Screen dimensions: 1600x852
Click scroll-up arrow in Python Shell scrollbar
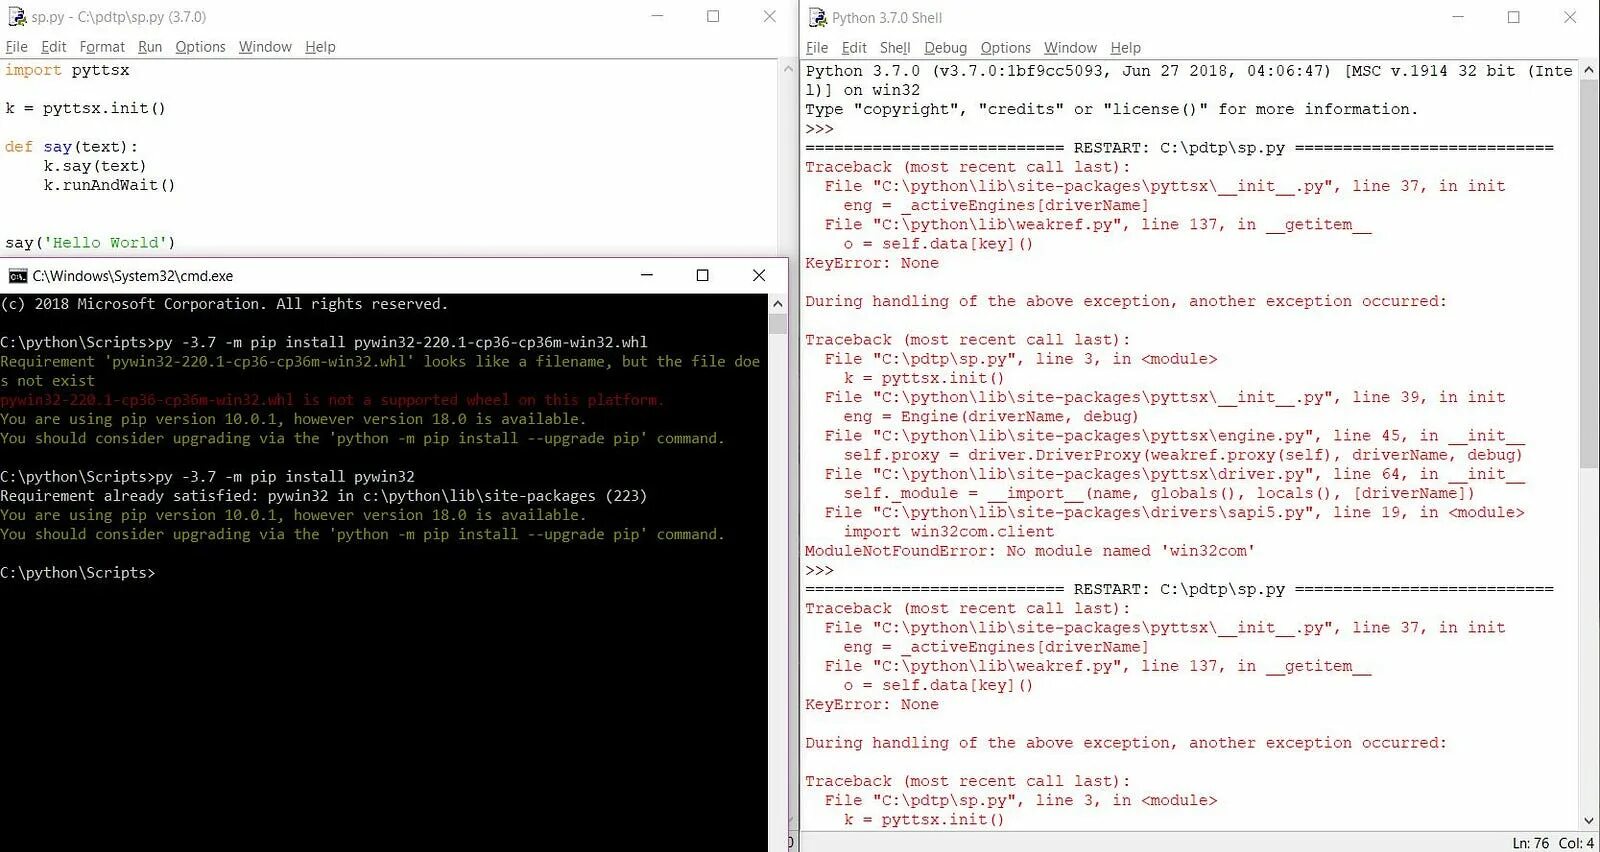coord(1589,70)
